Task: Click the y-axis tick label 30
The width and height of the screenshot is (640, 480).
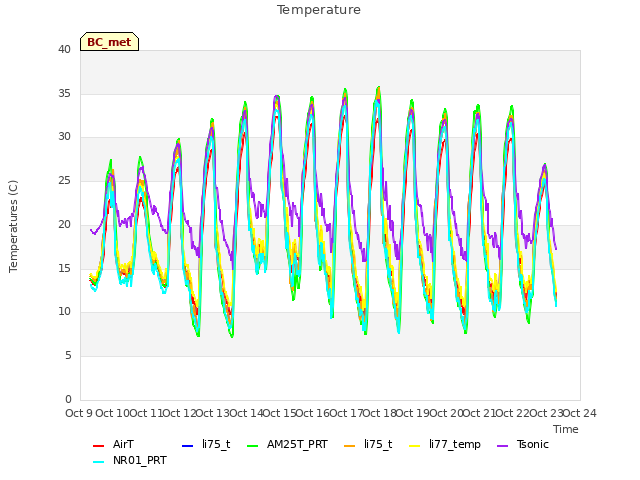Action: (64, 137)
